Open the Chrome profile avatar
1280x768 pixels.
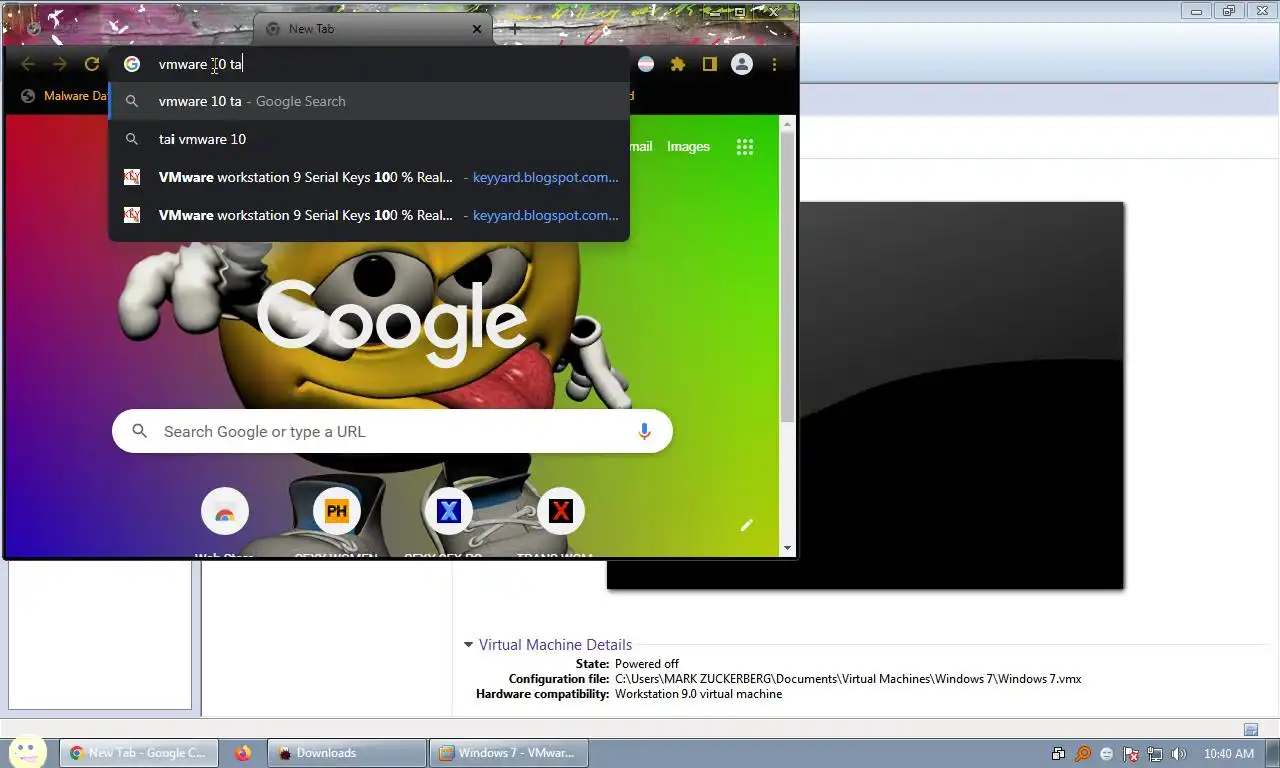click(x=742, y=64)
